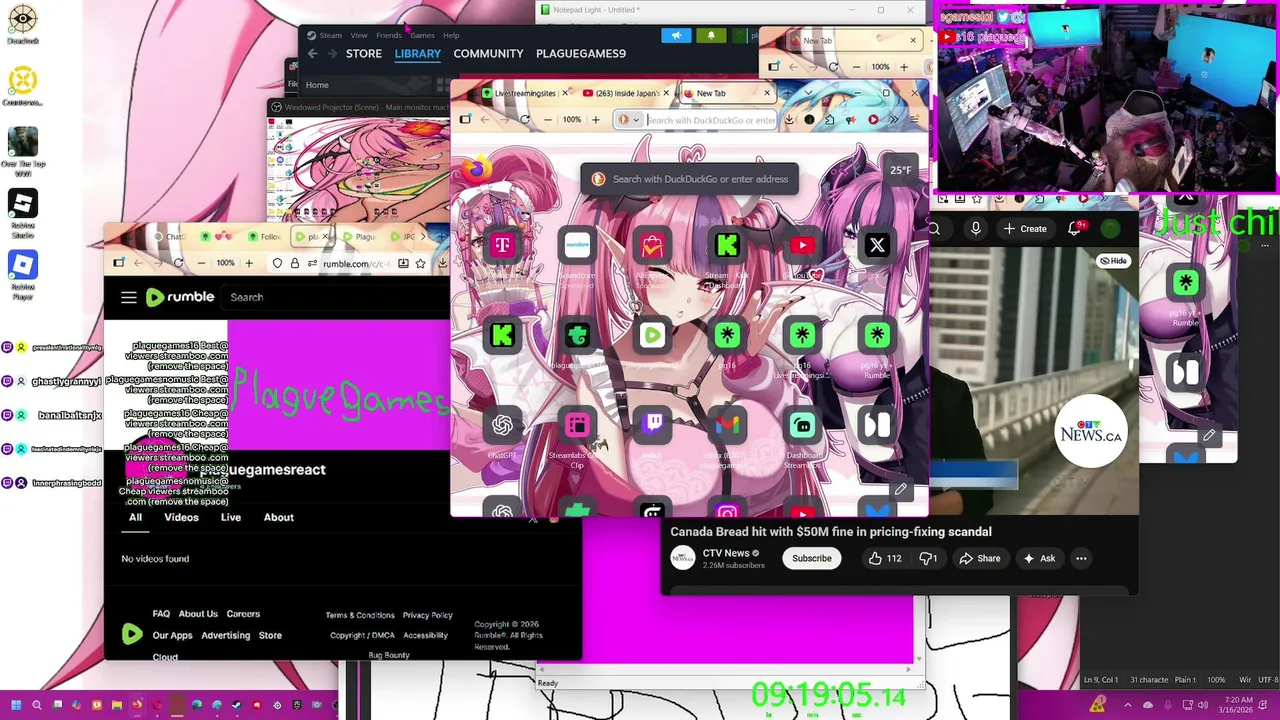Open downloads in front Firefox toolbar
1280x720 pixels.
[789, 120]
